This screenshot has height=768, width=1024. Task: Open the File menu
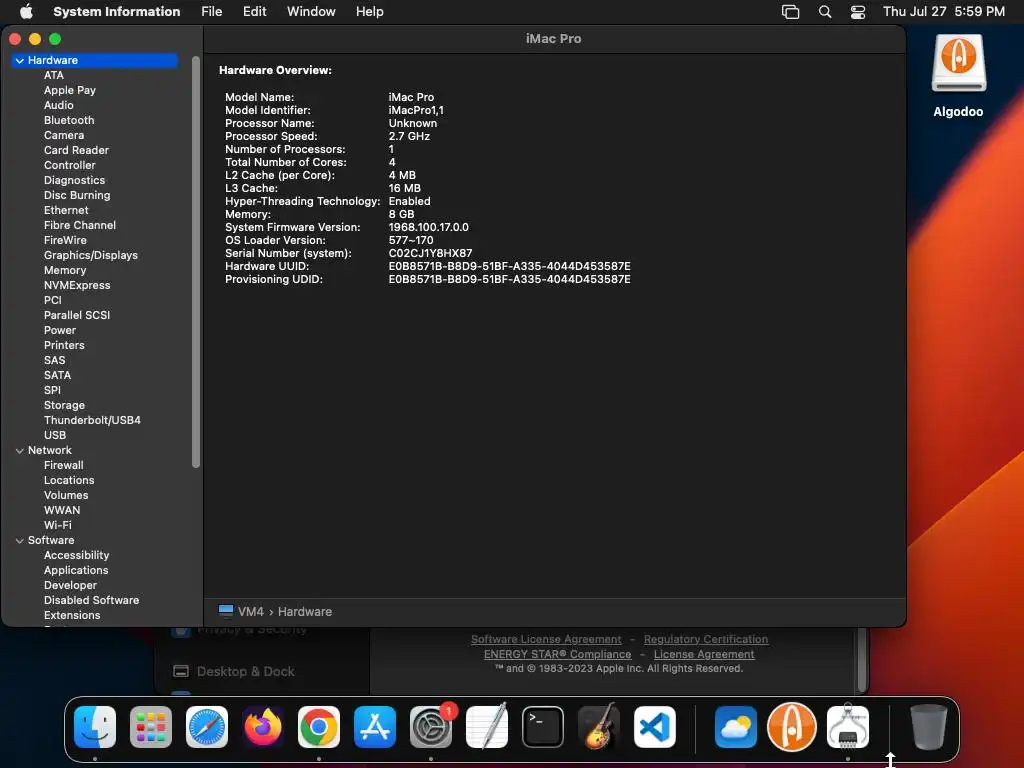click(x=212, y=11)
